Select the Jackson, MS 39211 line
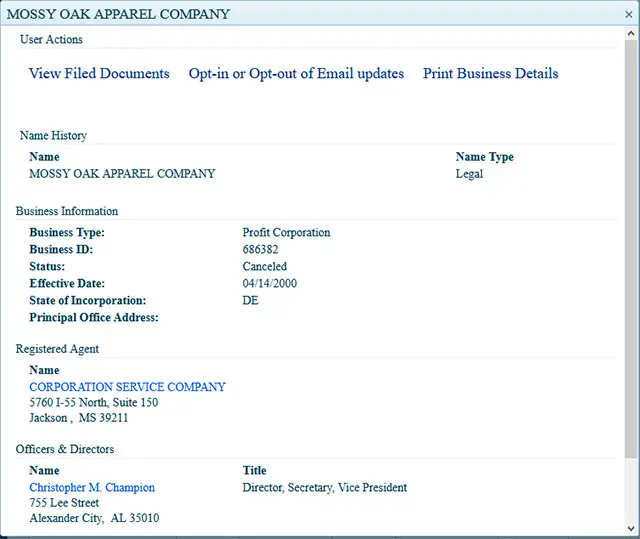The image size is (640, 539). 78,418
